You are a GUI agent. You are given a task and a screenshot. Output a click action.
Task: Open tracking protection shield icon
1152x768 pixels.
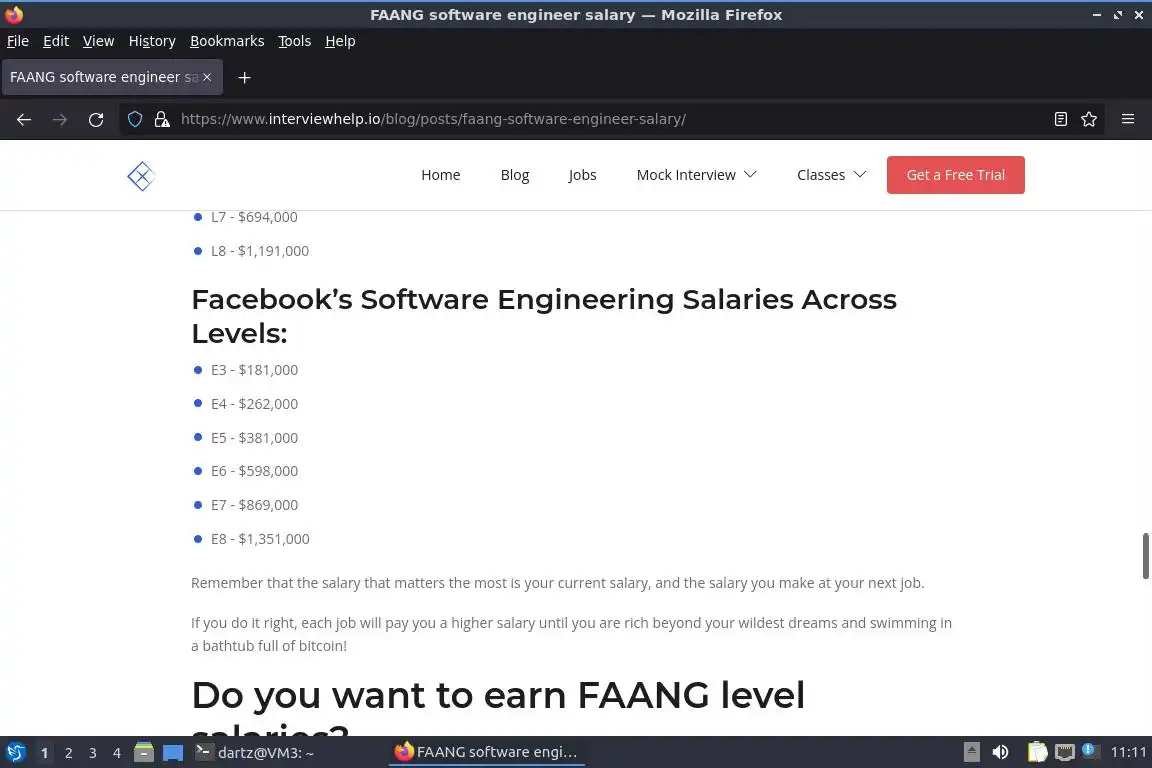(x=134, y=119)
